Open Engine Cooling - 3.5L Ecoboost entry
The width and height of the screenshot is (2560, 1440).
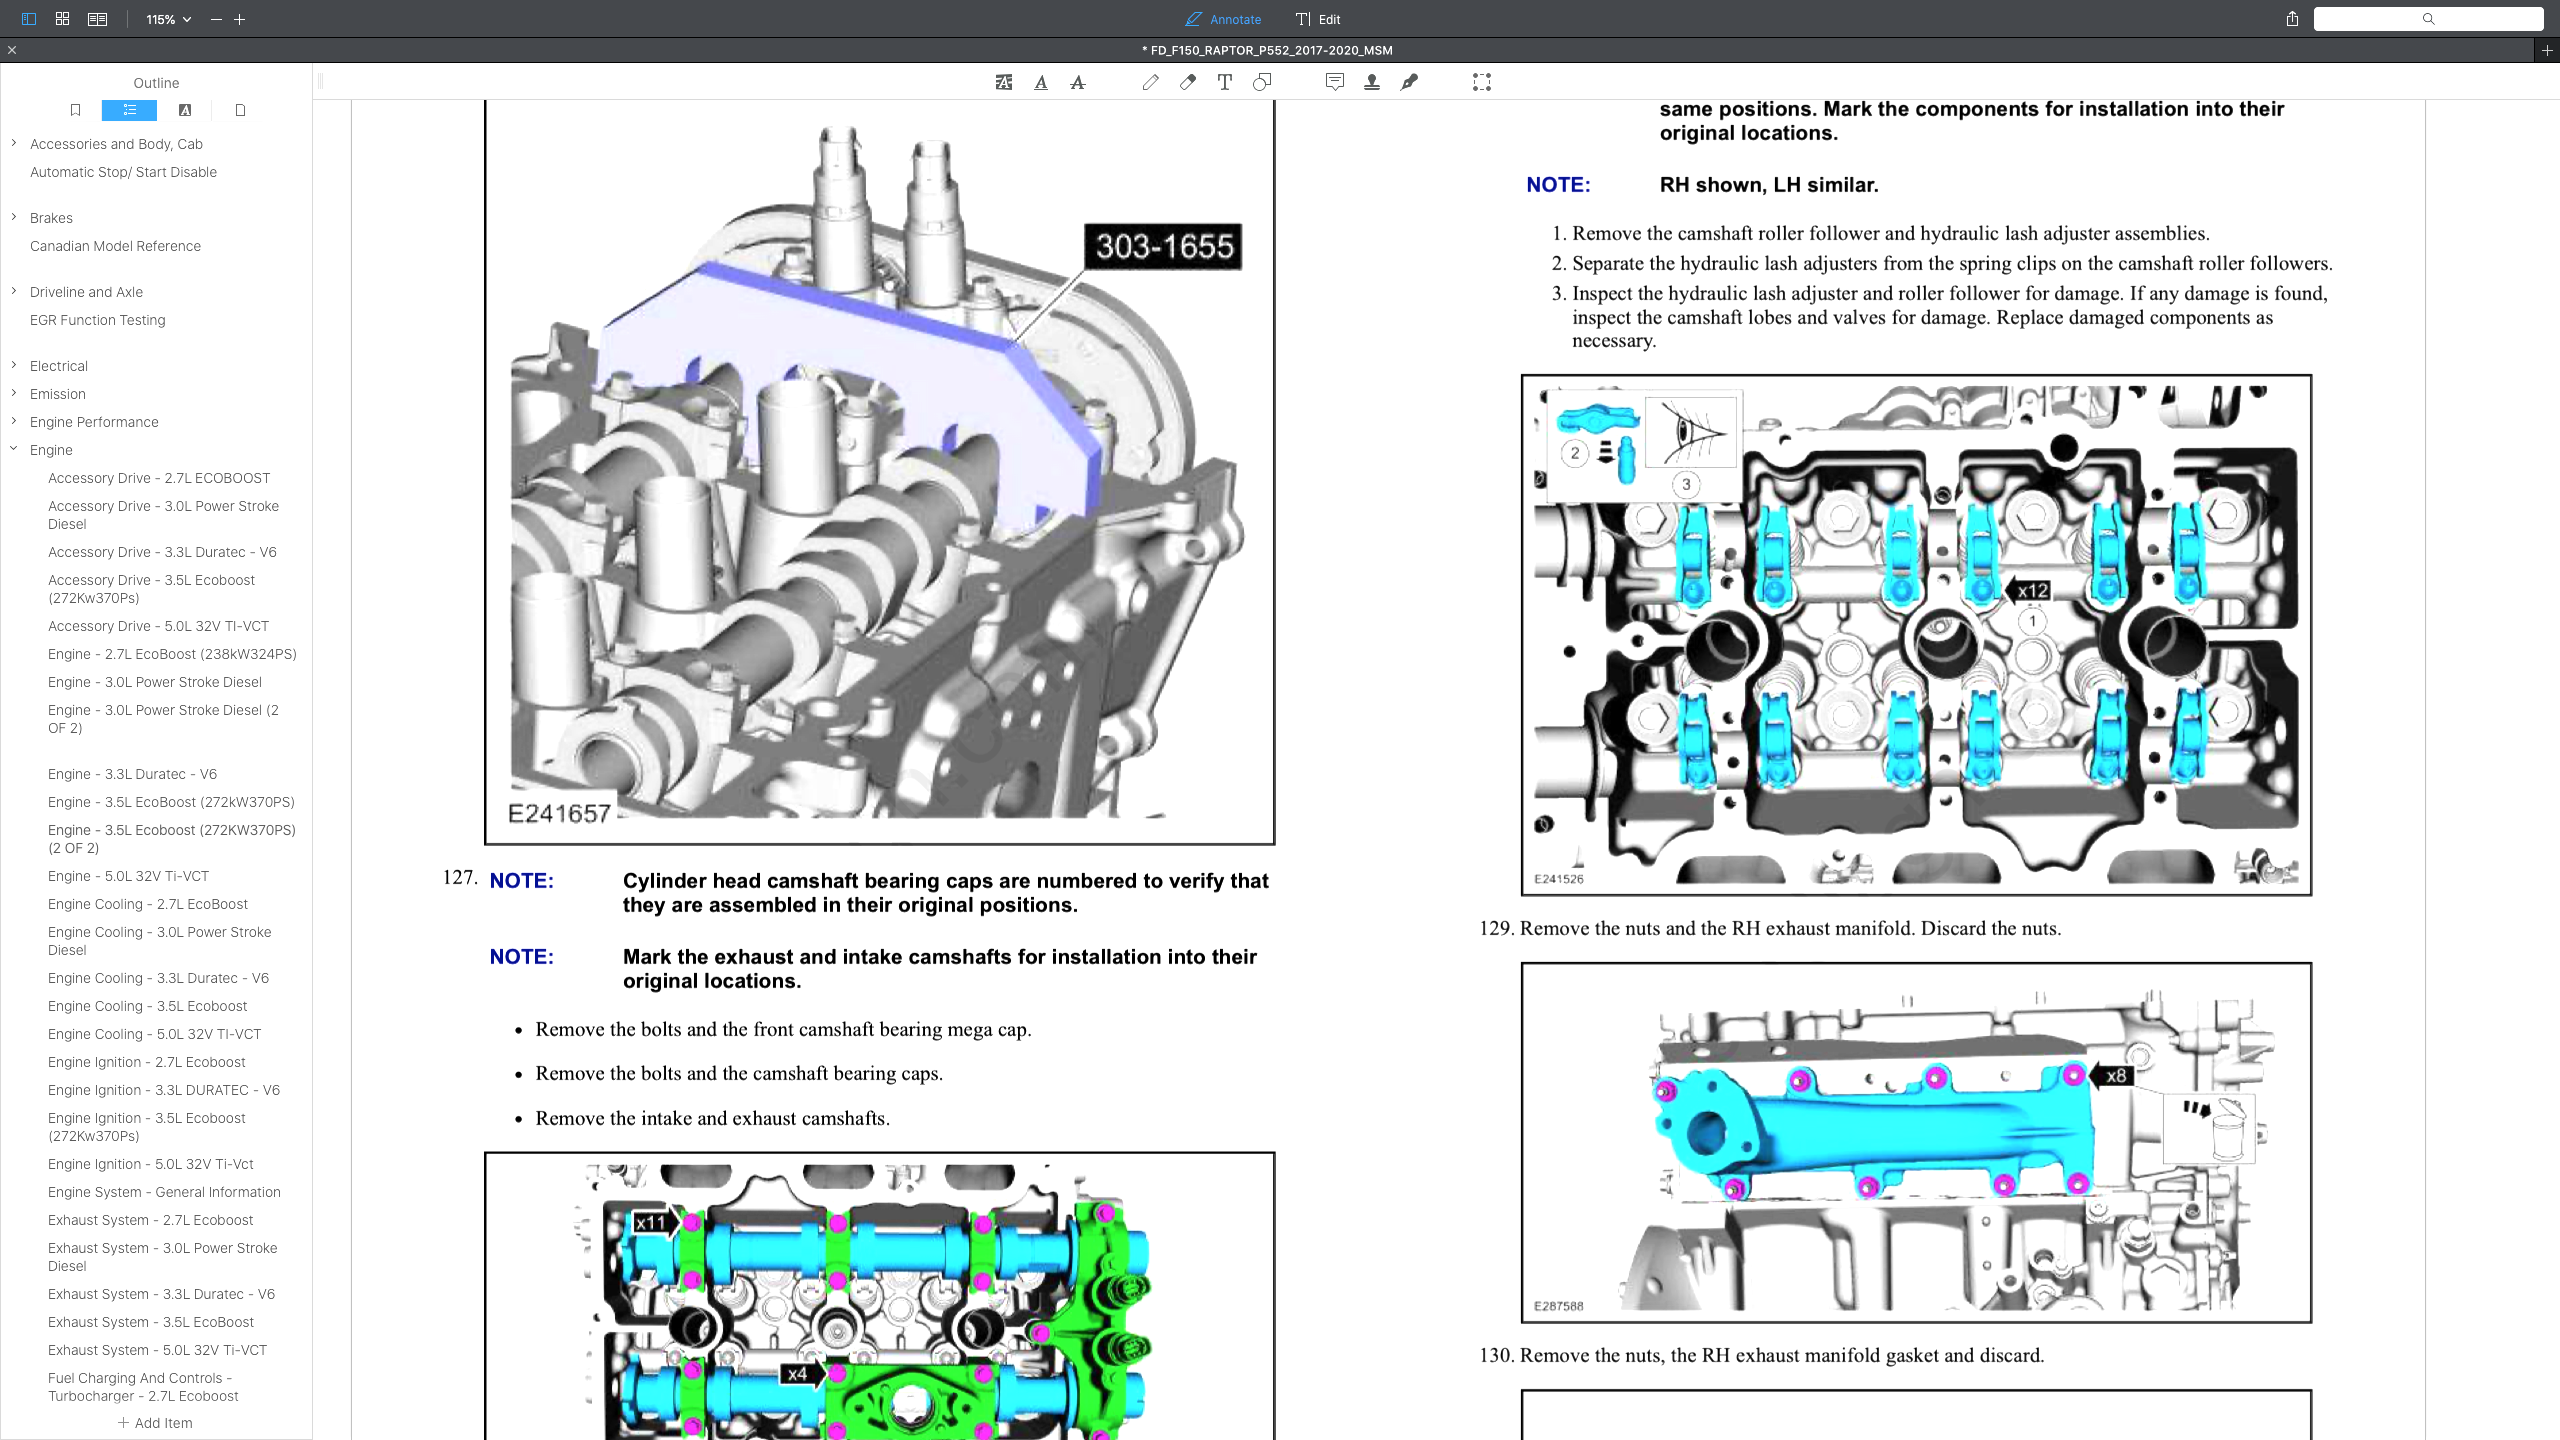click(x=147, y=1006)
